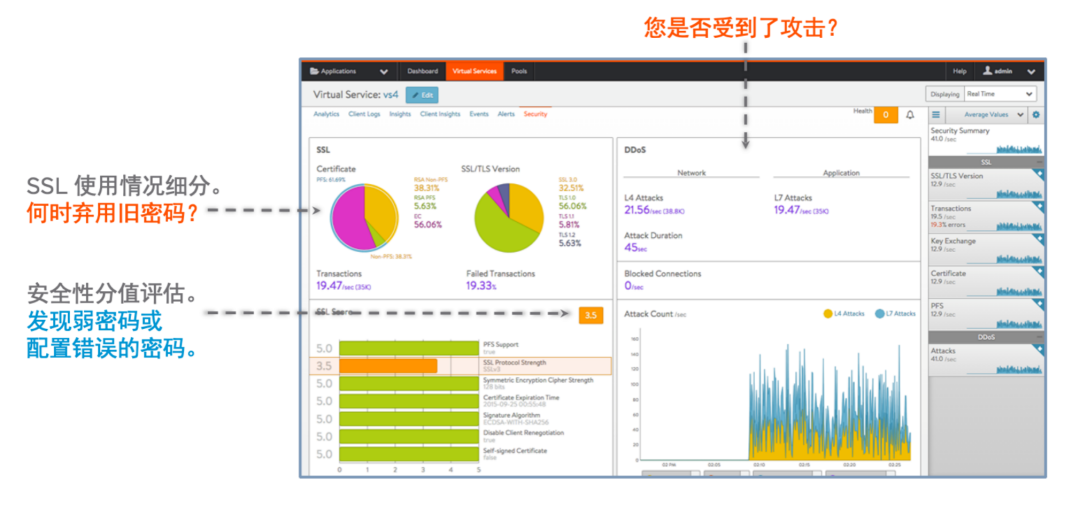This screenshot has width=1080, height=505.
Task: Click the pin corner on Attacks card
Action: coord(1039,348)
